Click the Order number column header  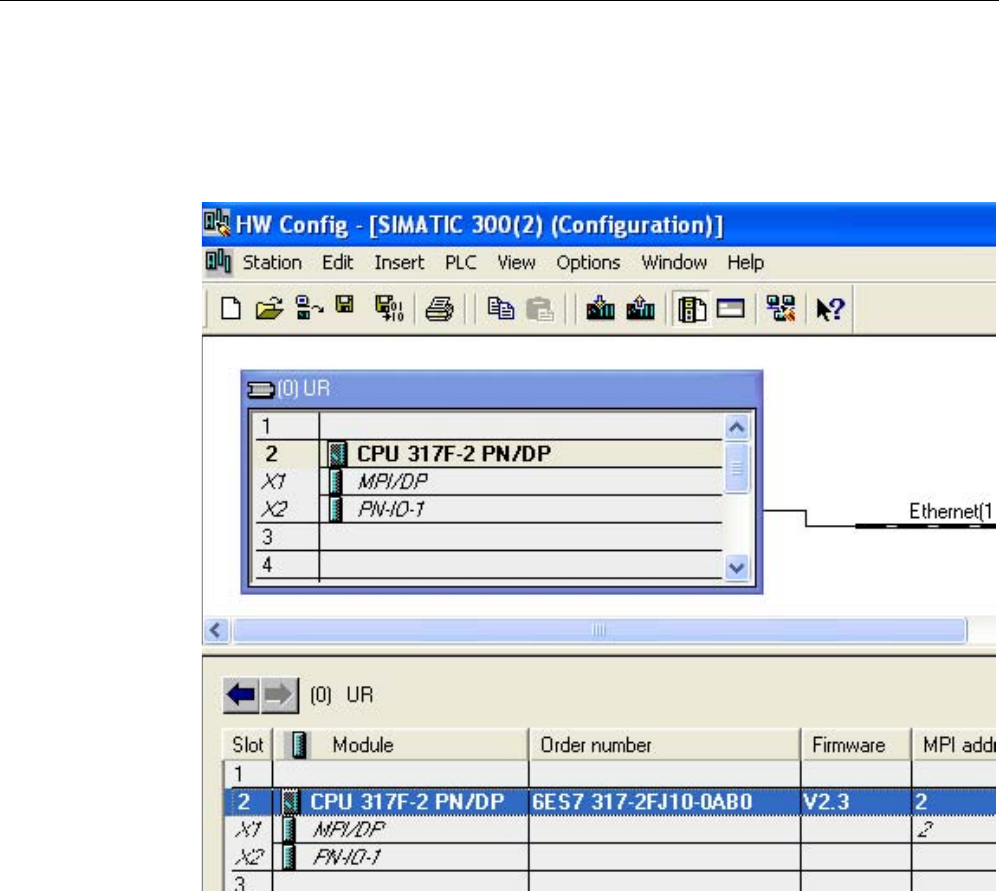click(665, 744)
